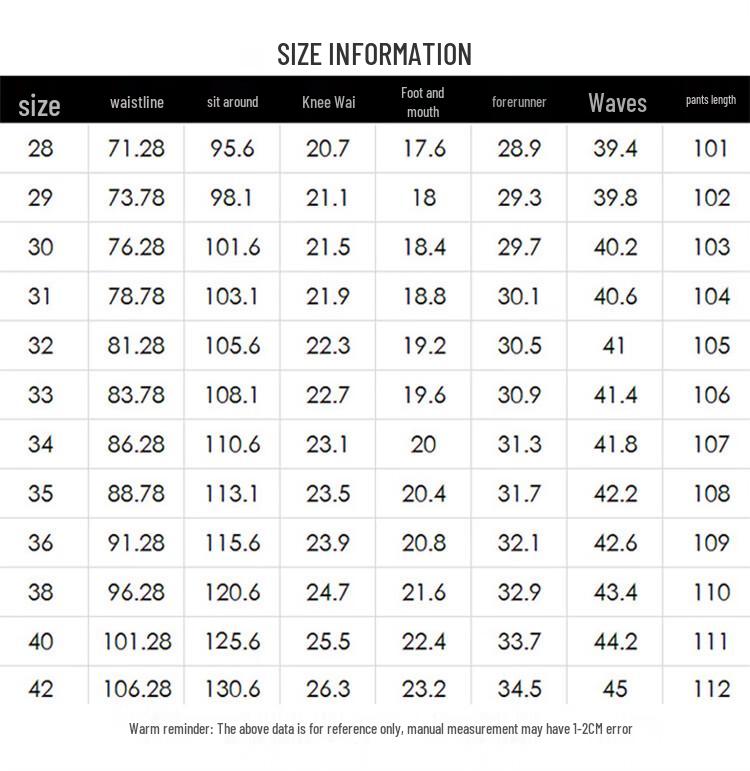Click the foot and mouth value 23.2

tap(424, 689)
